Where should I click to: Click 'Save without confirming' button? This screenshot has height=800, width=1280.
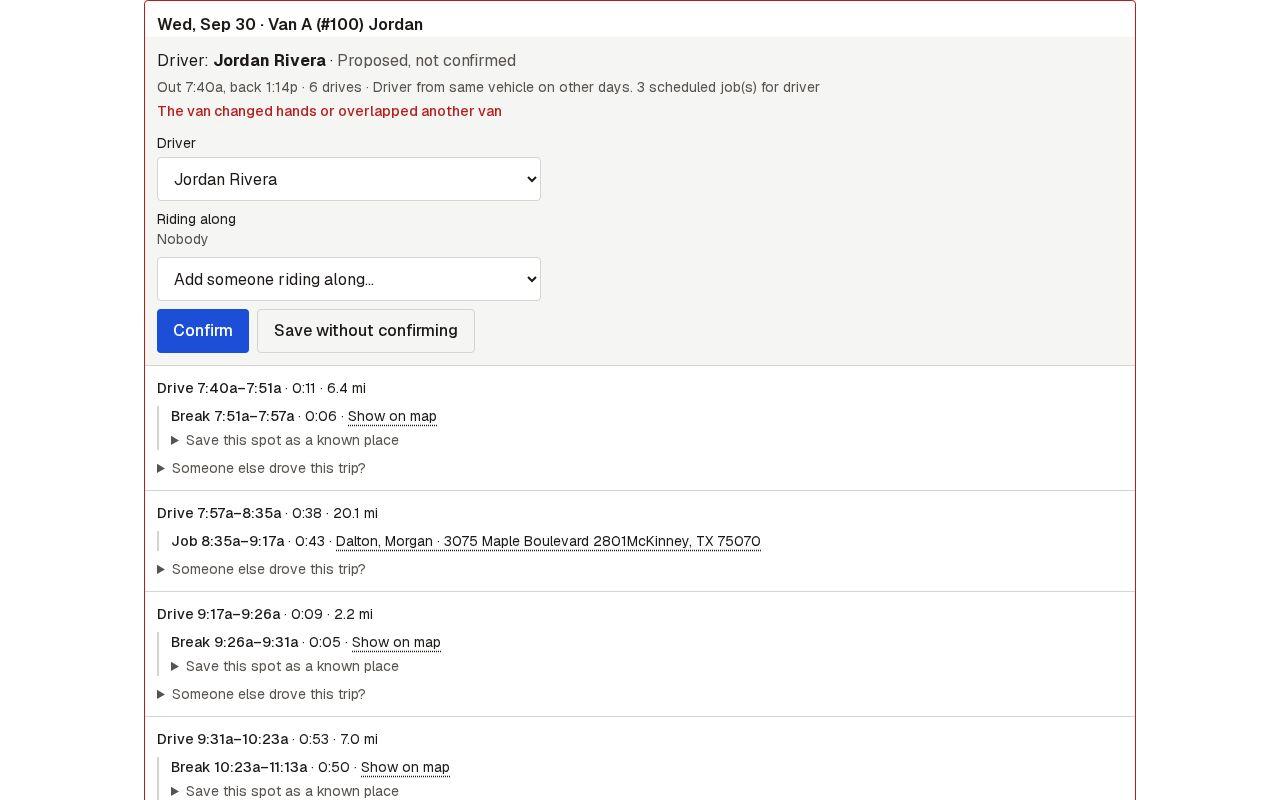tap(366, 331)
